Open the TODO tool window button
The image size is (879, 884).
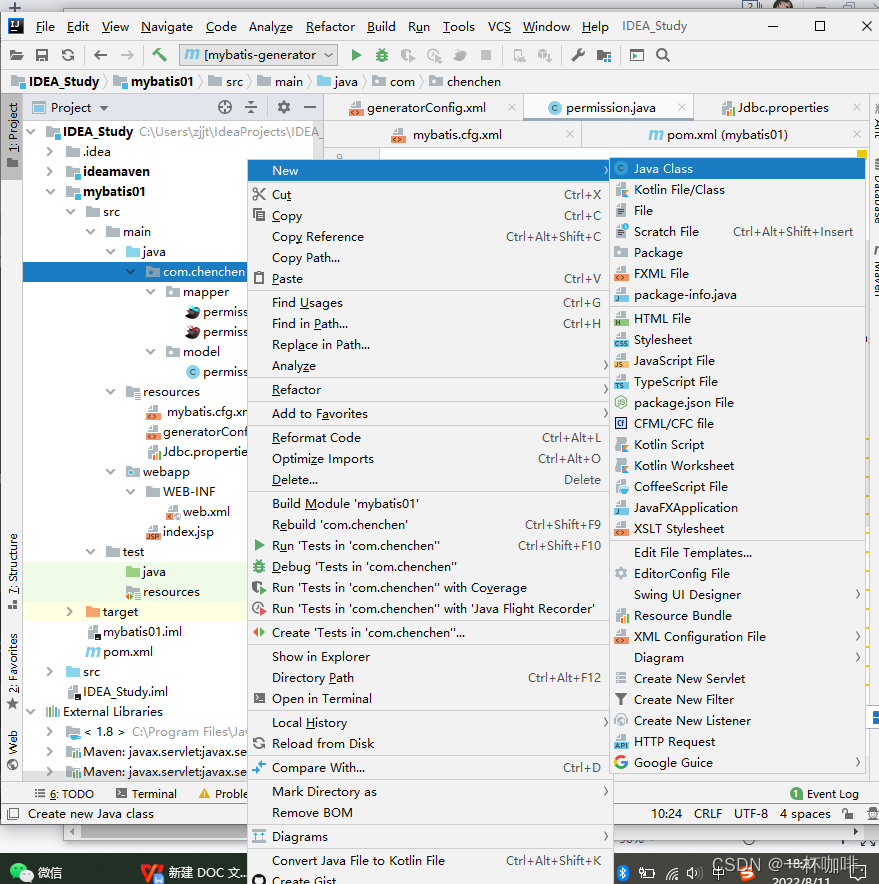[64, 794]
